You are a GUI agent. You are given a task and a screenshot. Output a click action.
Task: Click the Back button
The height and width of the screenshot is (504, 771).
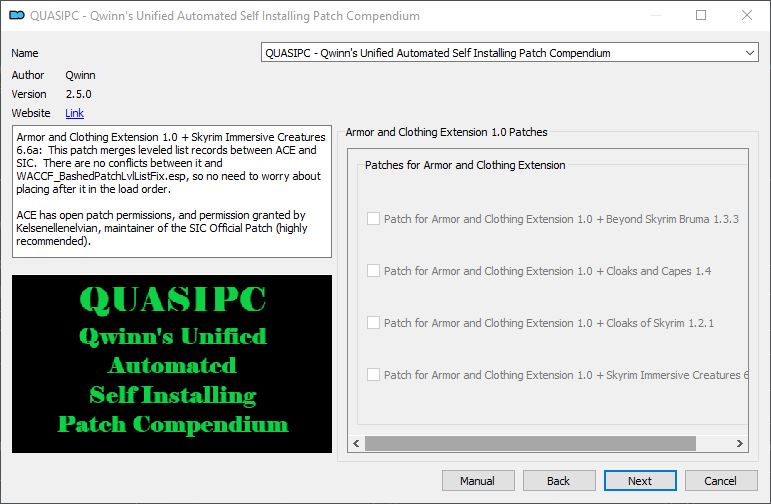559,480
